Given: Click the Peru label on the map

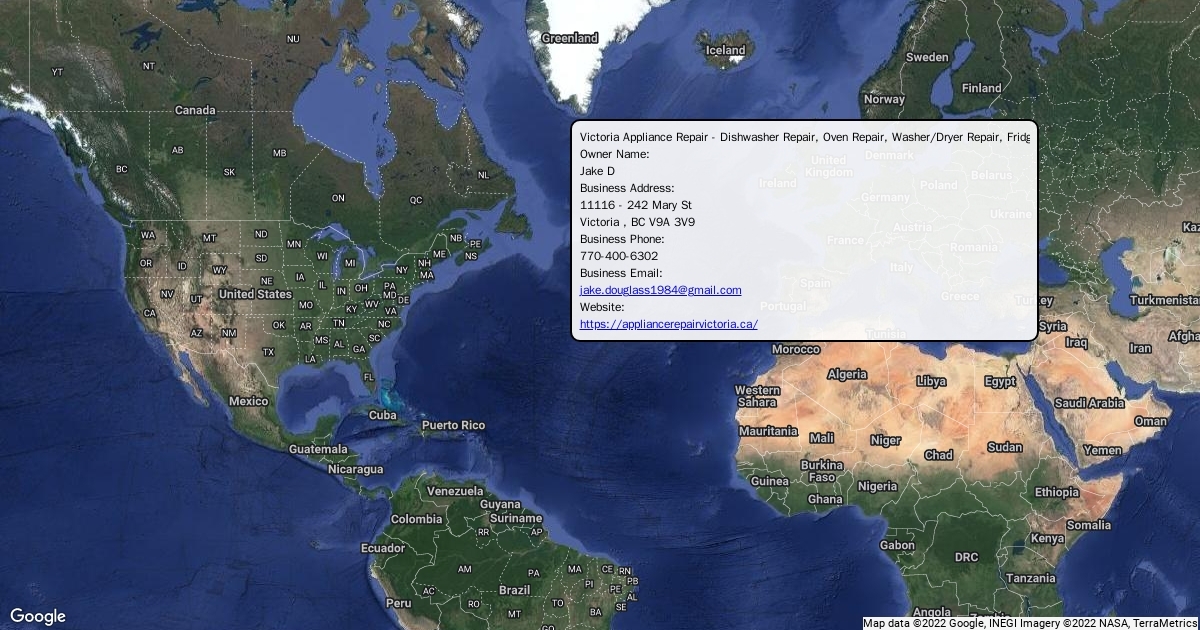Looking at the screenshot, I should (398, 603).
